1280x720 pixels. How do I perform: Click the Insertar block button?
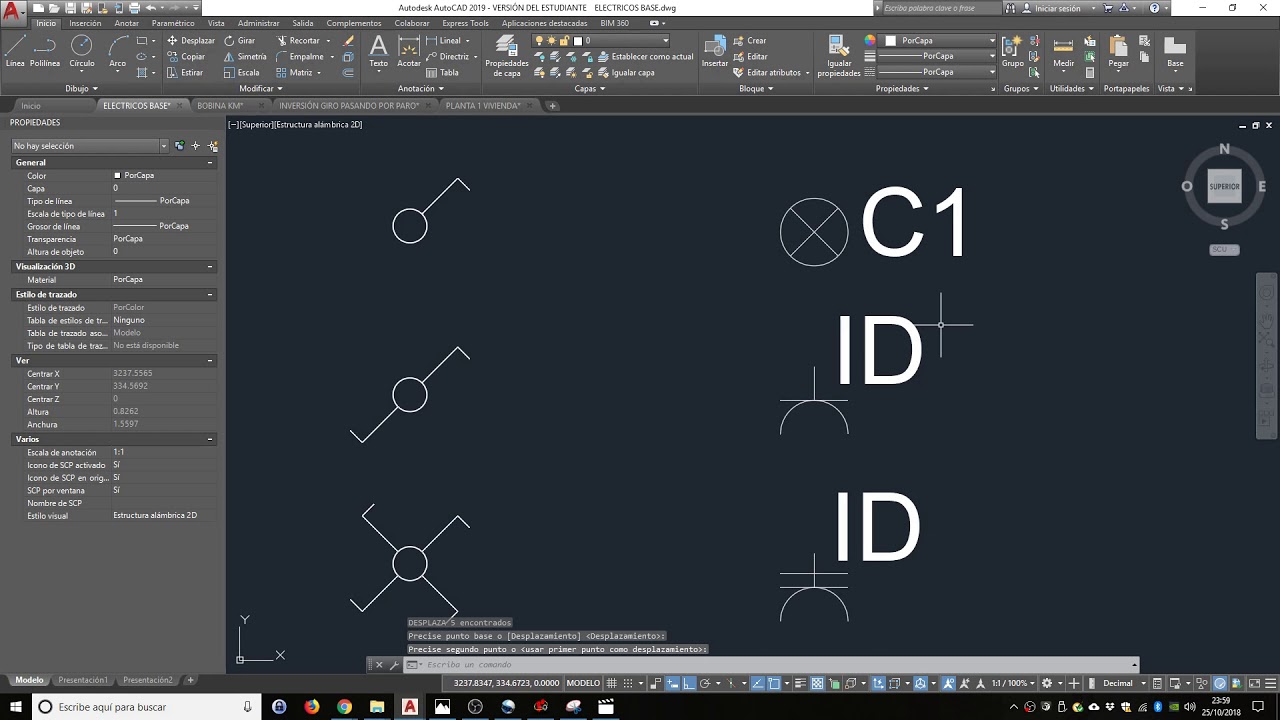715,51
